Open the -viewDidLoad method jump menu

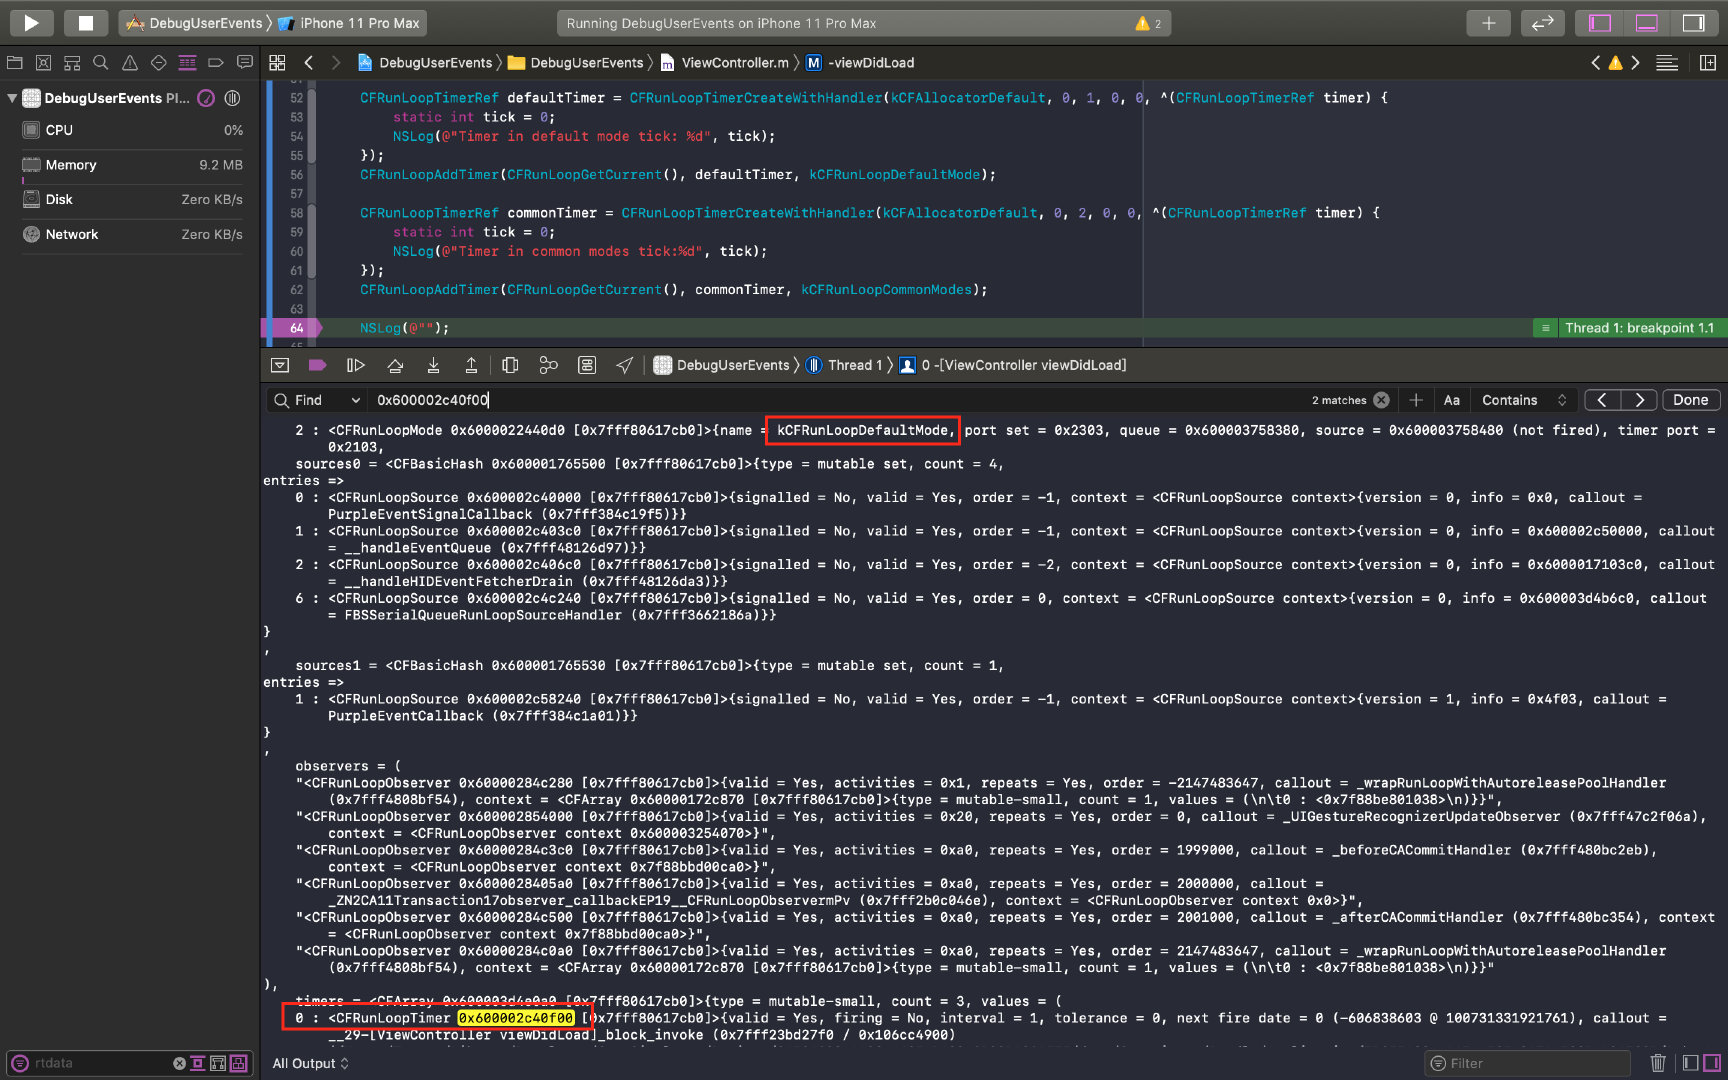(860, 63)
